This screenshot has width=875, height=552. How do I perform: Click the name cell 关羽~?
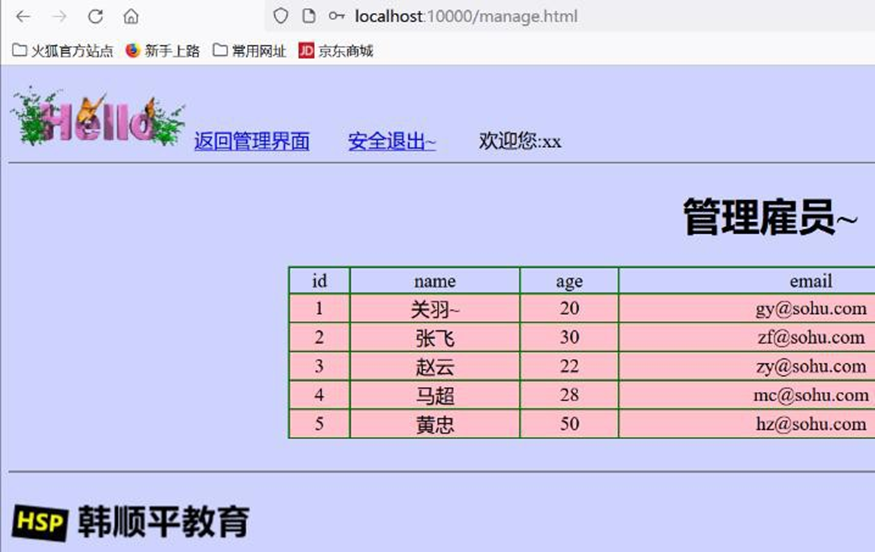tap(434, 310)
